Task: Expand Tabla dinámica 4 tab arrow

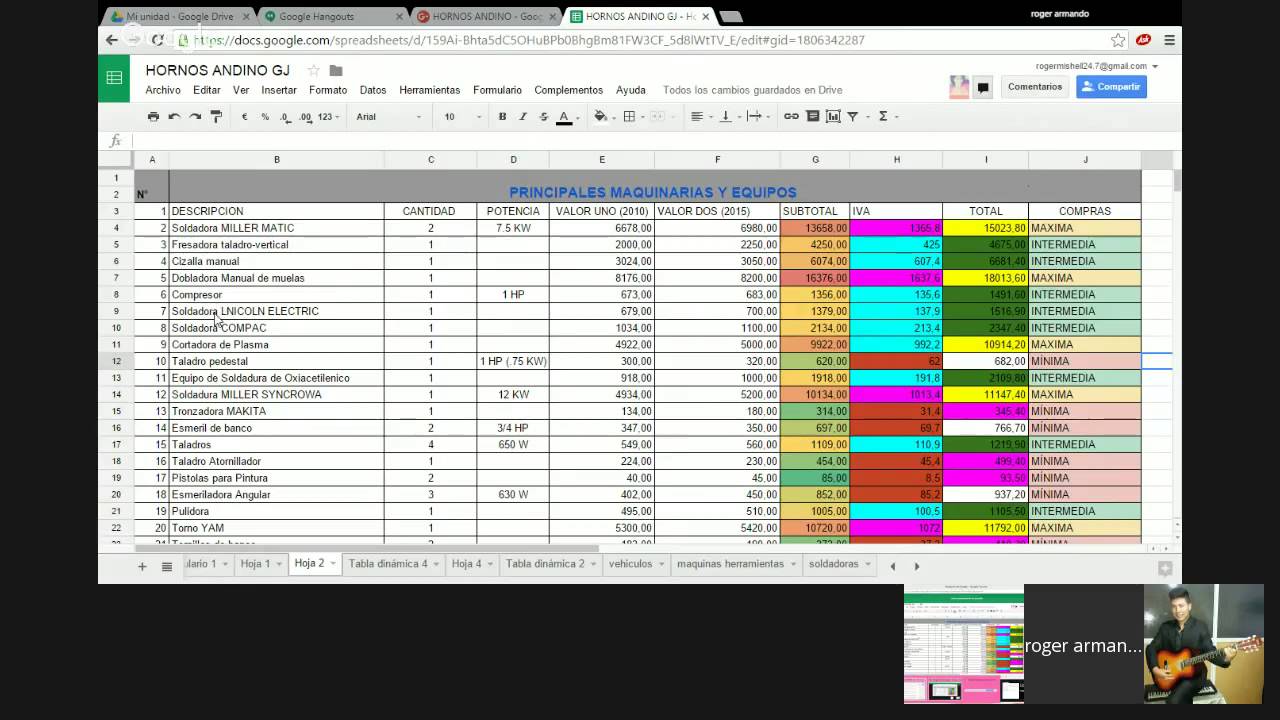Action: click(x=436, y=565)
